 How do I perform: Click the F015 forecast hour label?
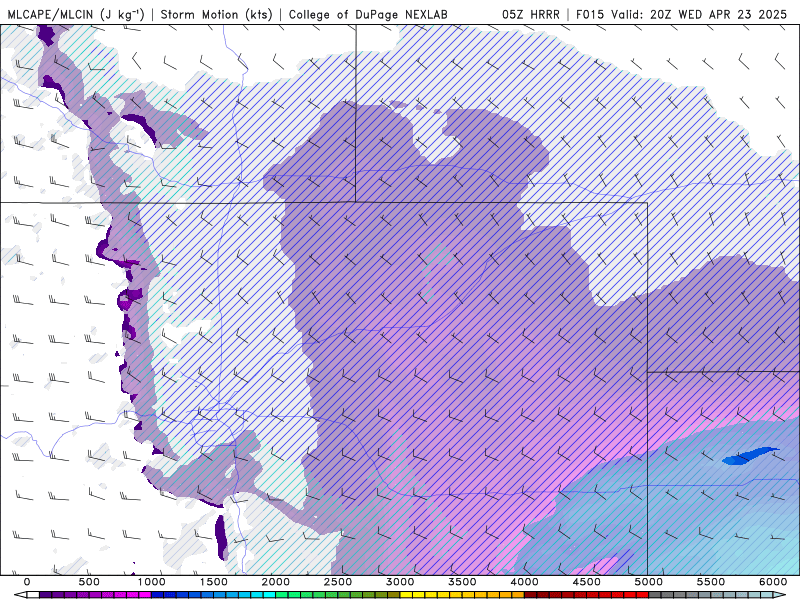pyautogui.click(x=591, y=14)
